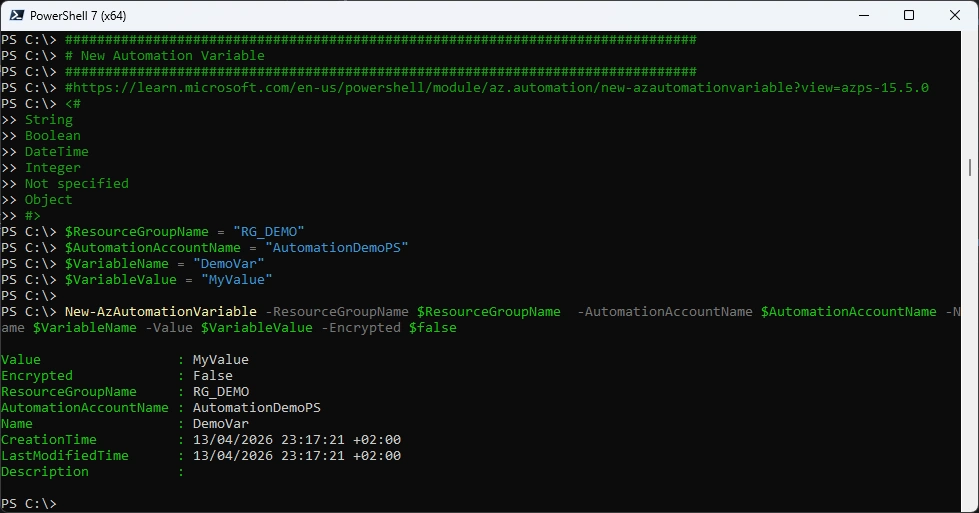Click the "# New Automation Variable" comment
979x513 pixels.
point(165,56)
